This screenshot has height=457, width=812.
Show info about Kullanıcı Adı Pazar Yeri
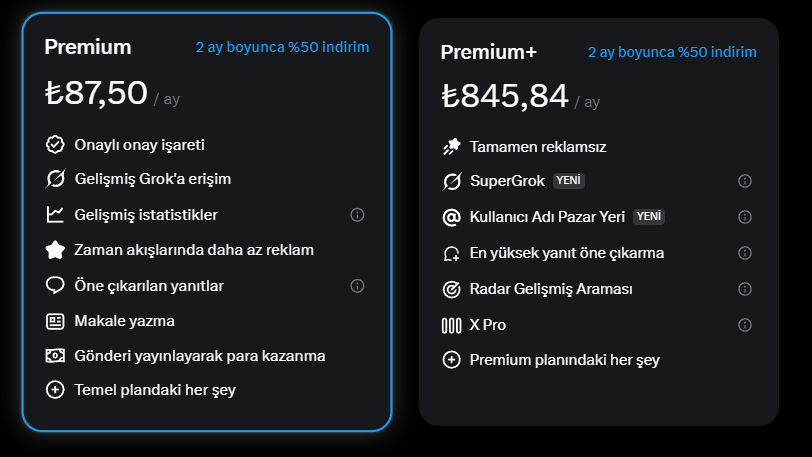tap(745, 217)
